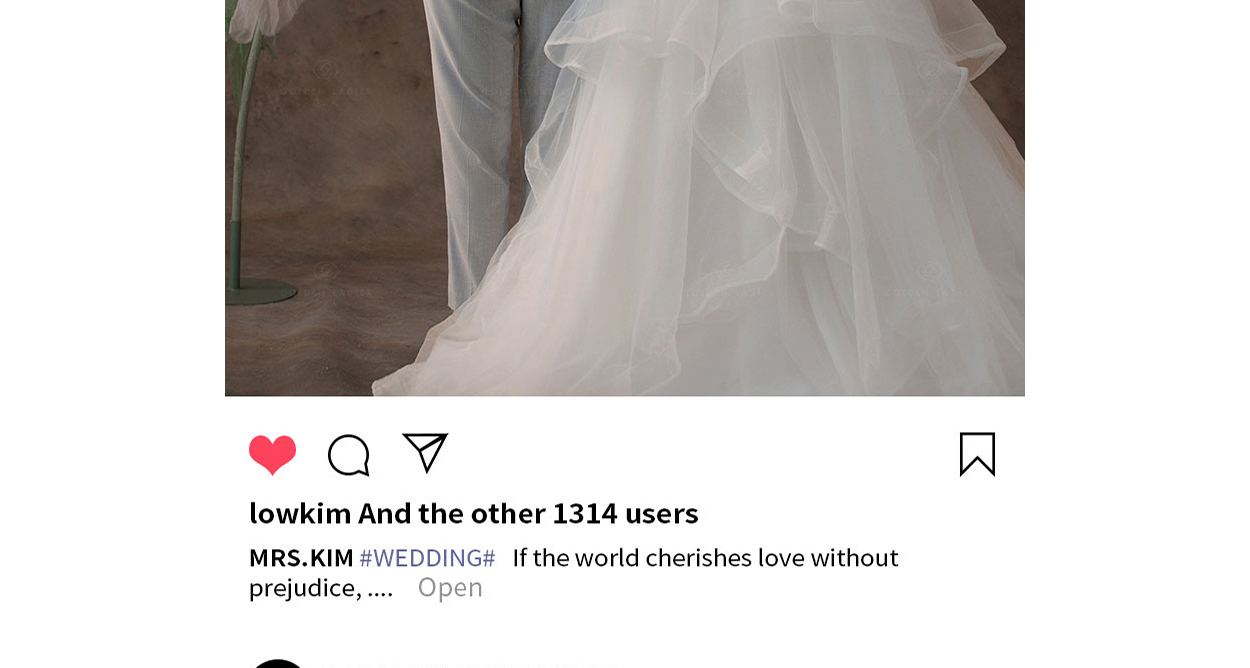The image size is (1250, 668).
Task: Open comments with the speech bubble icon
Action: pos(349,455)
